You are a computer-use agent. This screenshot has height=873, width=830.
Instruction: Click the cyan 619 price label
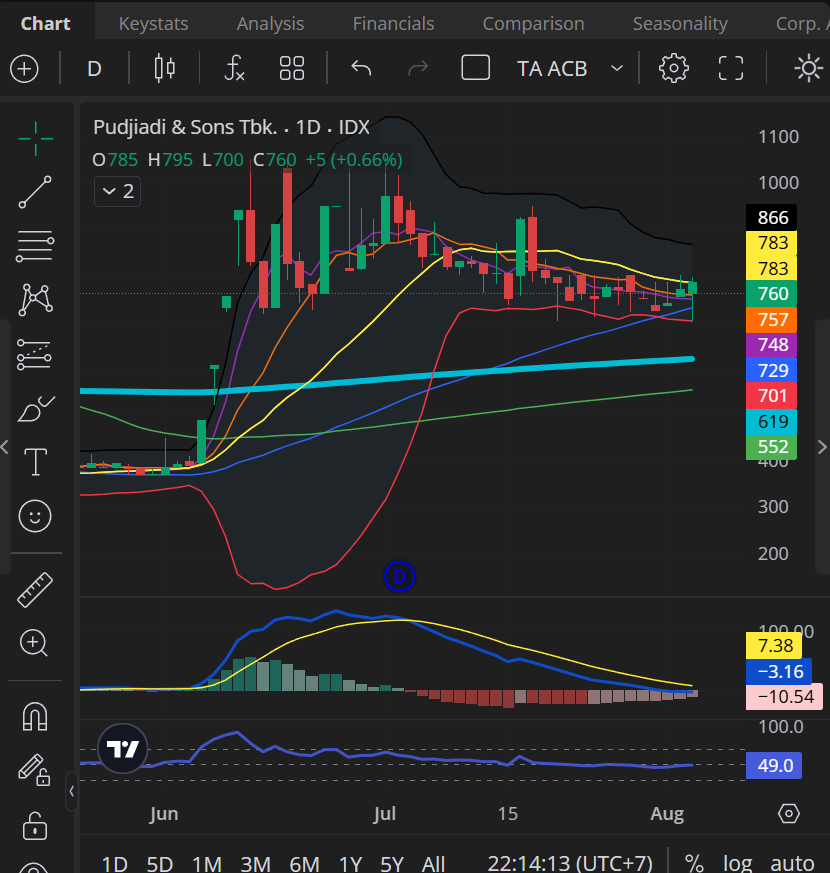[x=772, y=421]
